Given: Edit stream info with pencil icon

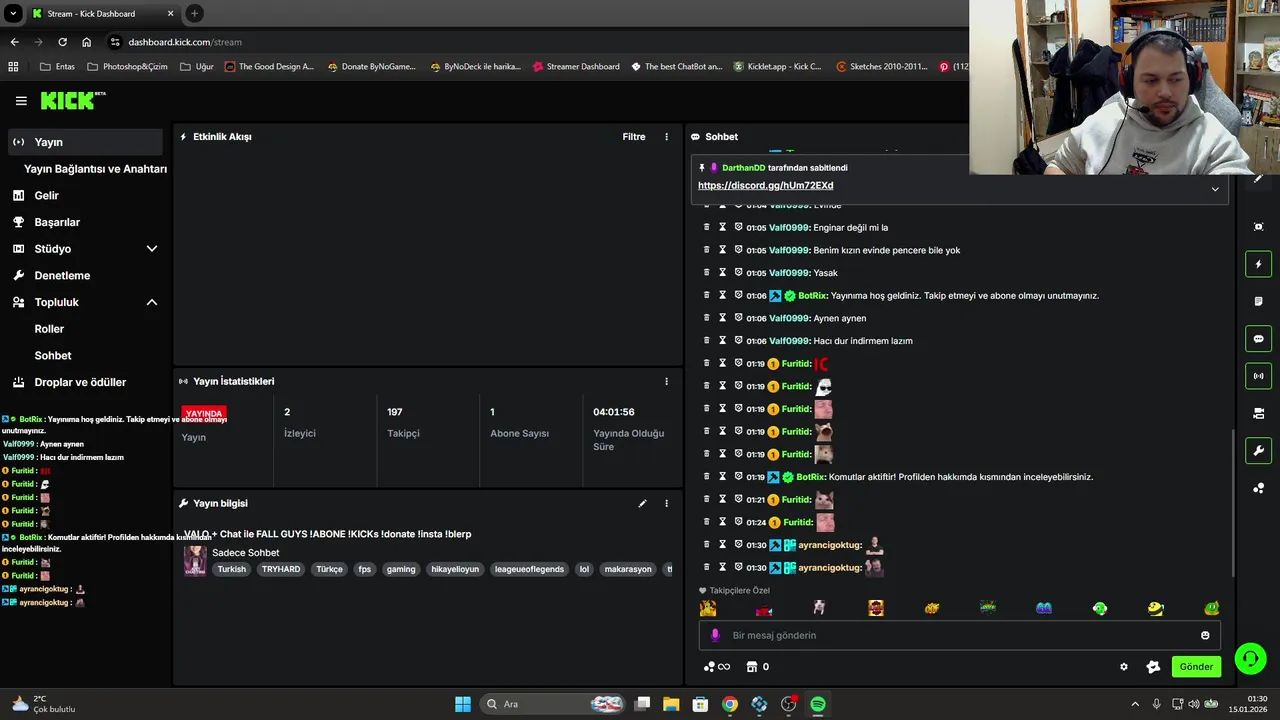Looking at the screenshot, I should tap(642, 503).
